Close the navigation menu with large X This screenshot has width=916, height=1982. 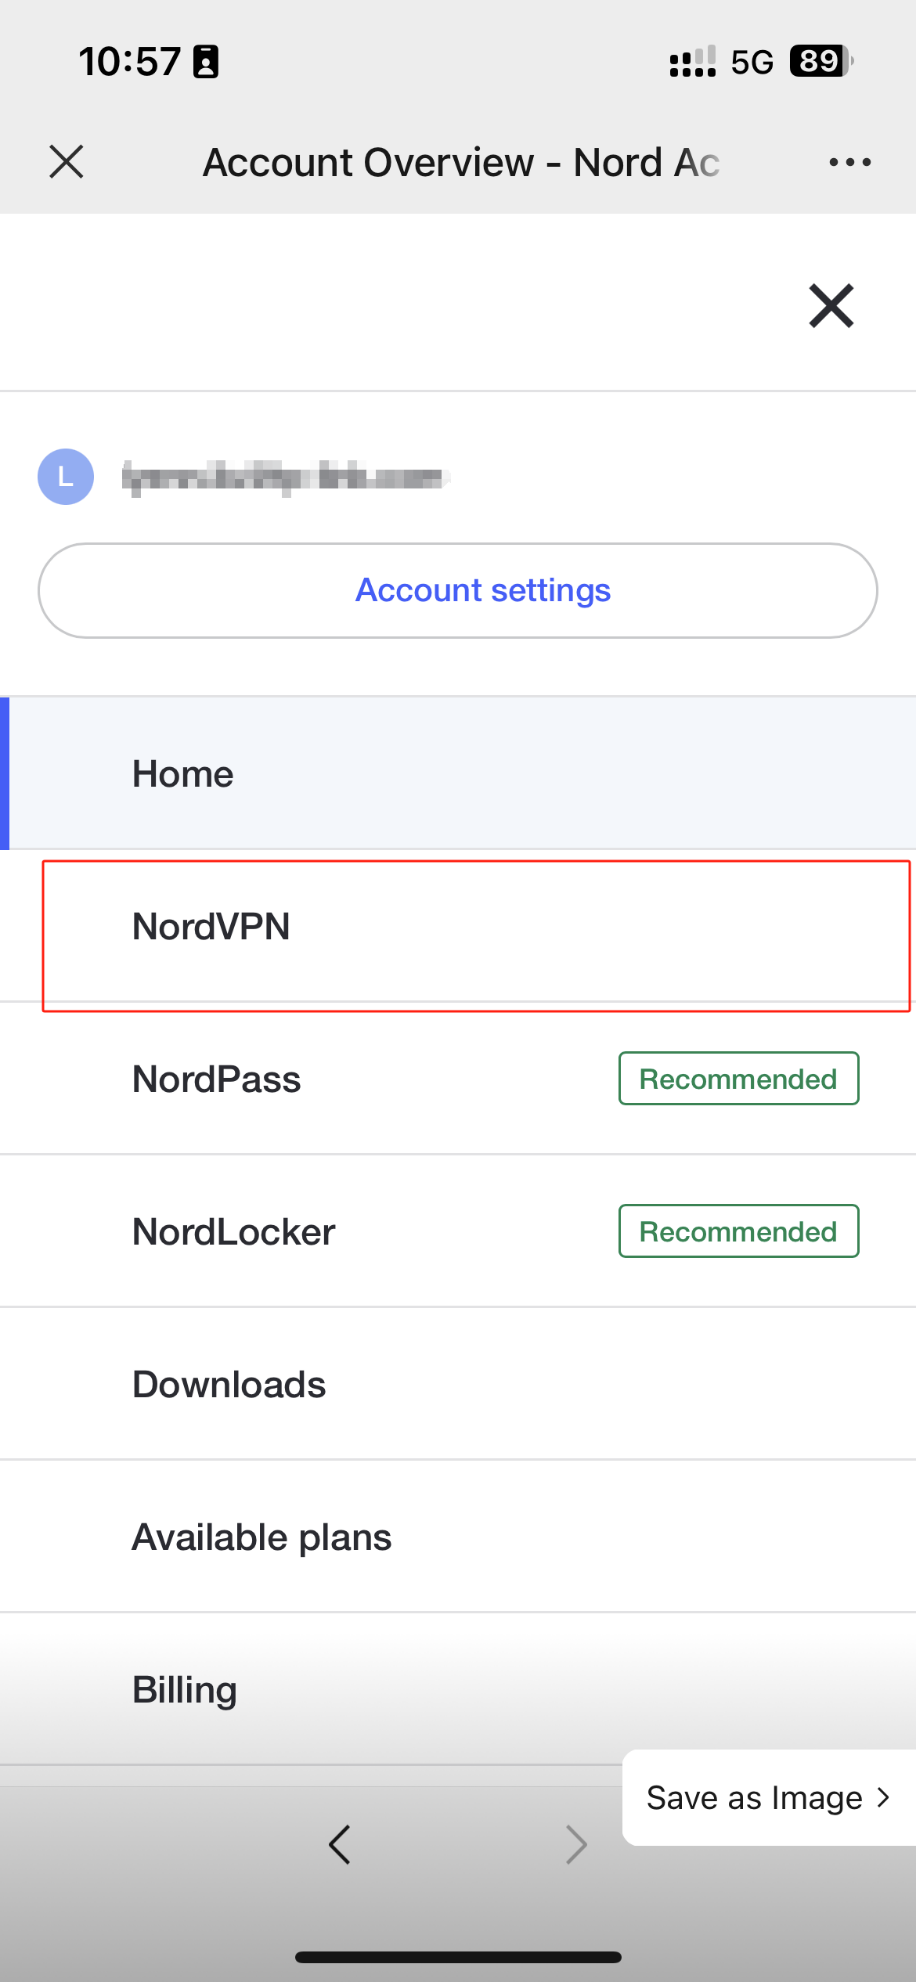[831, 306]
